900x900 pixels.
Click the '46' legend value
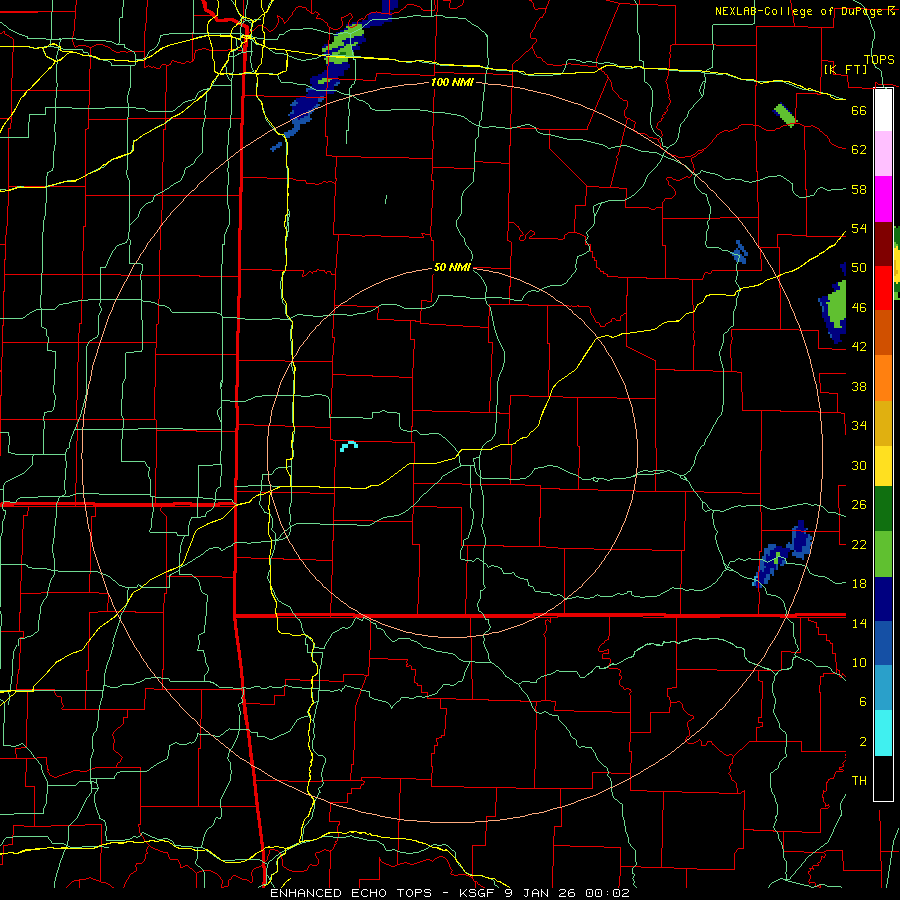click(859, 308)
